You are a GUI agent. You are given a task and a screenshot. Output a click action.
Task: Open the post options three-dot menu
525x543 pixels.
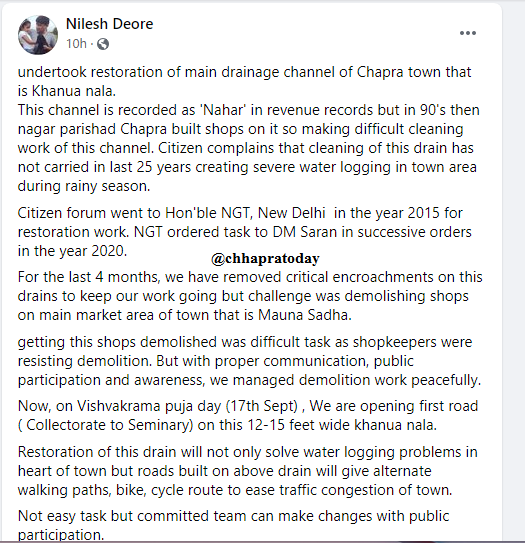(x=468, y=33)
